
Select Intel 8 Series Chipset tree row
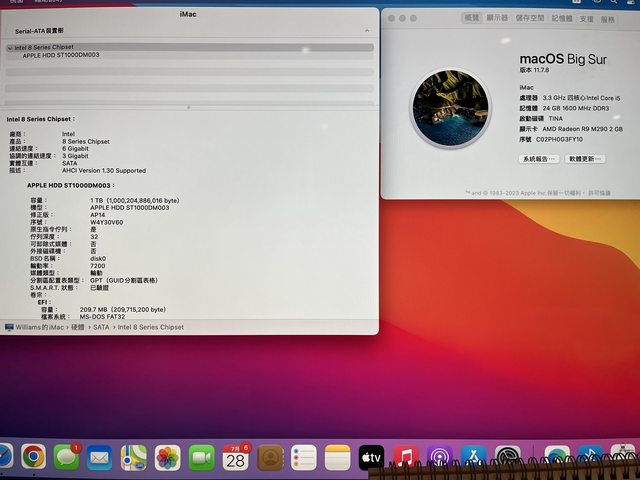pos(190,47)
